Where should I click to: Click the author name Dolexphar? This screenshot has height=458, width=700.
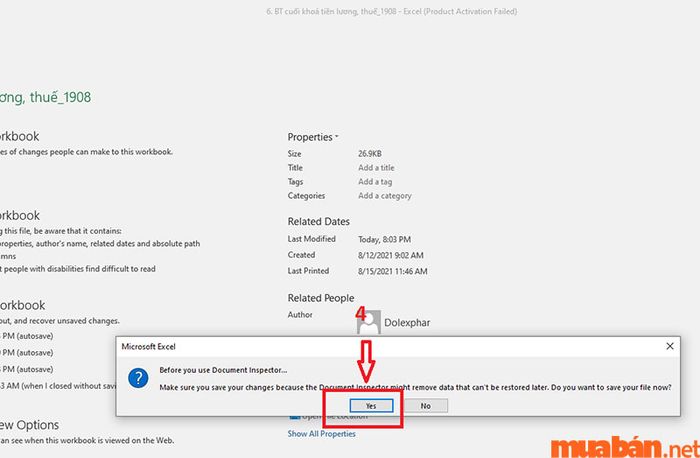tap(407, 322)
